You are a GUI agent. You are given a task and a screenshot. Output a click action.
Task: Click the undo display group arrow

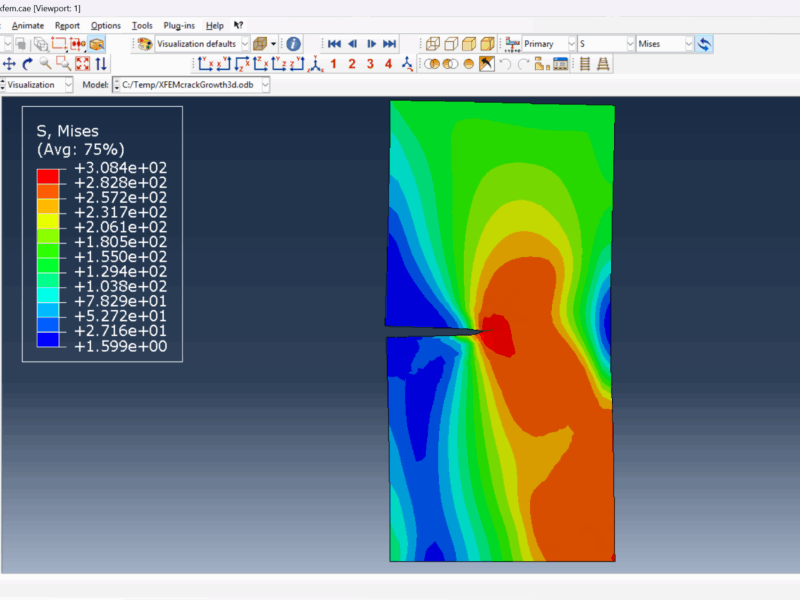pyautogui.click(x=505, y=64)
